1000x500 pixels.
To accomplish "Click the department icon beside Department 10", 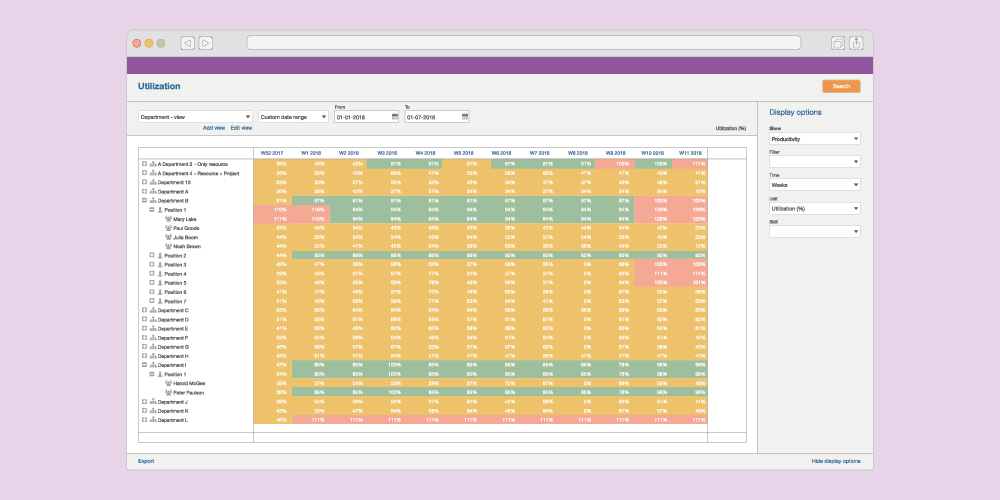I will pos(153,182).
